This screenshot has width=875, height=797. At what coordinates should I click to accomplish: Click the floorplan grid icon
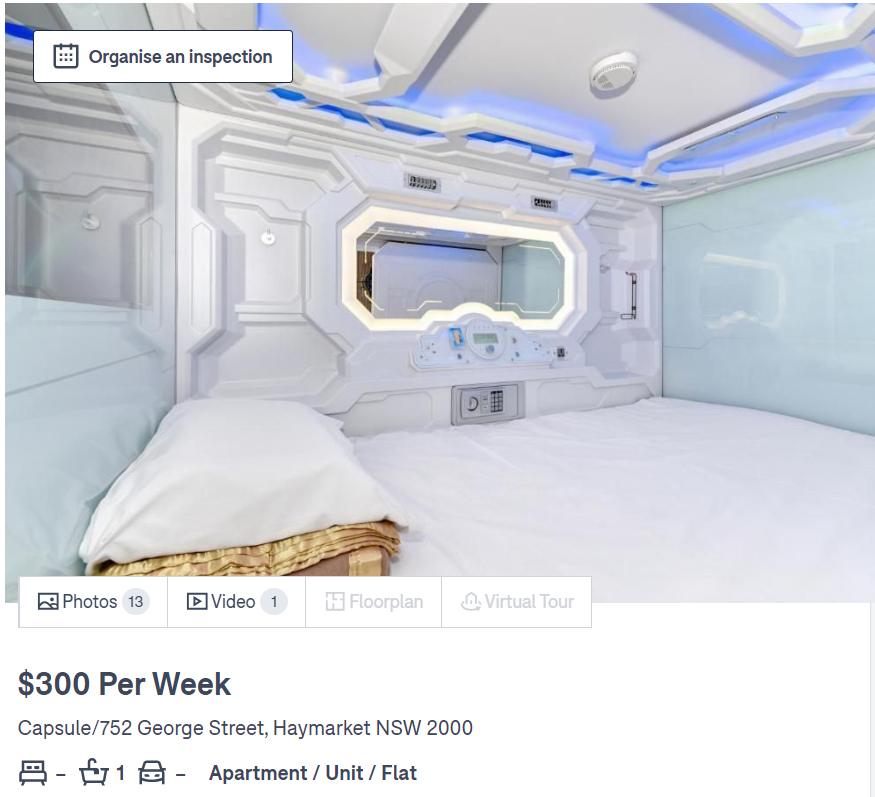click(335, 602)
